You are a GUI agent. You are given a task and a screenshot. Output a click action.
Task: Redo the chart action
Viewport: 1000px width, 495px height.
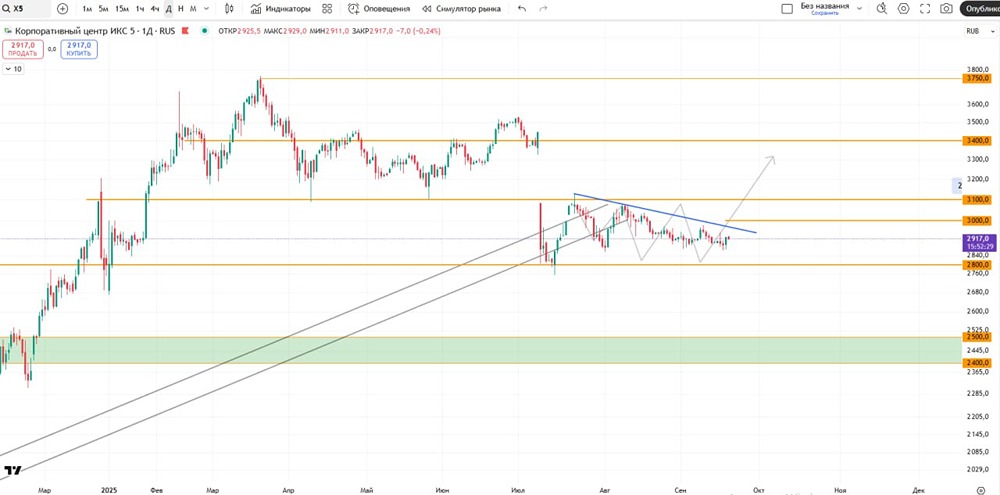click(x=543, y=9)
